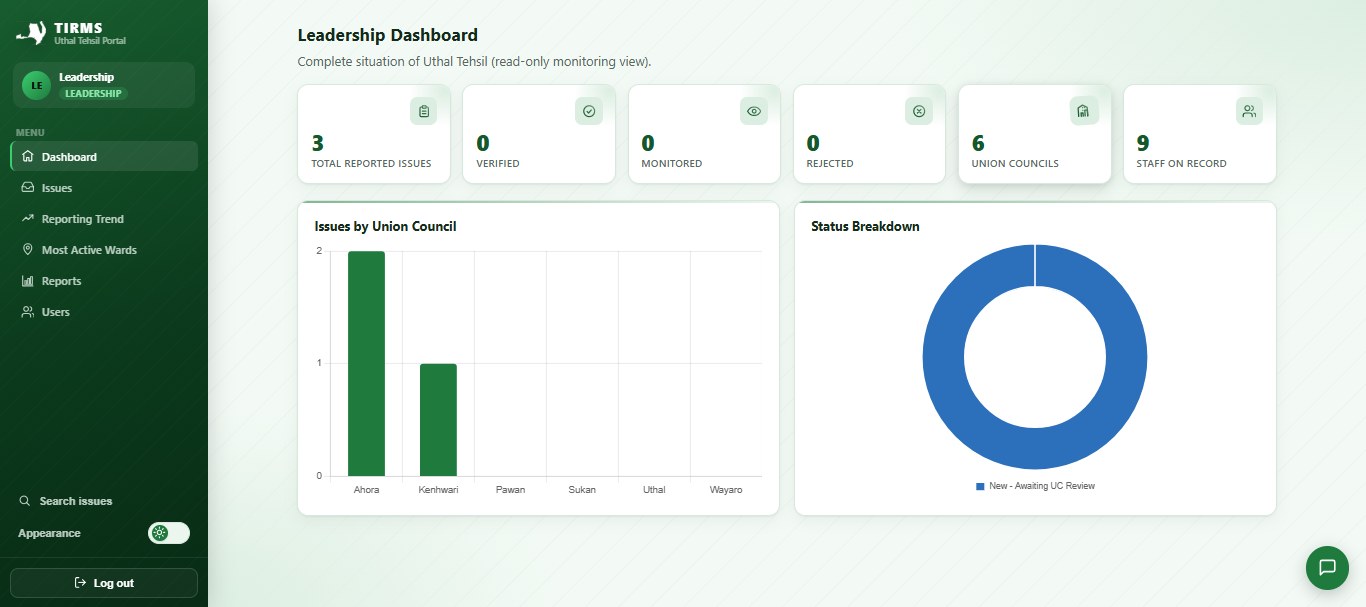Click the clipboard icon on Total Reported Issues
This screenshot has height=607, width=1366.
point(424,111)
